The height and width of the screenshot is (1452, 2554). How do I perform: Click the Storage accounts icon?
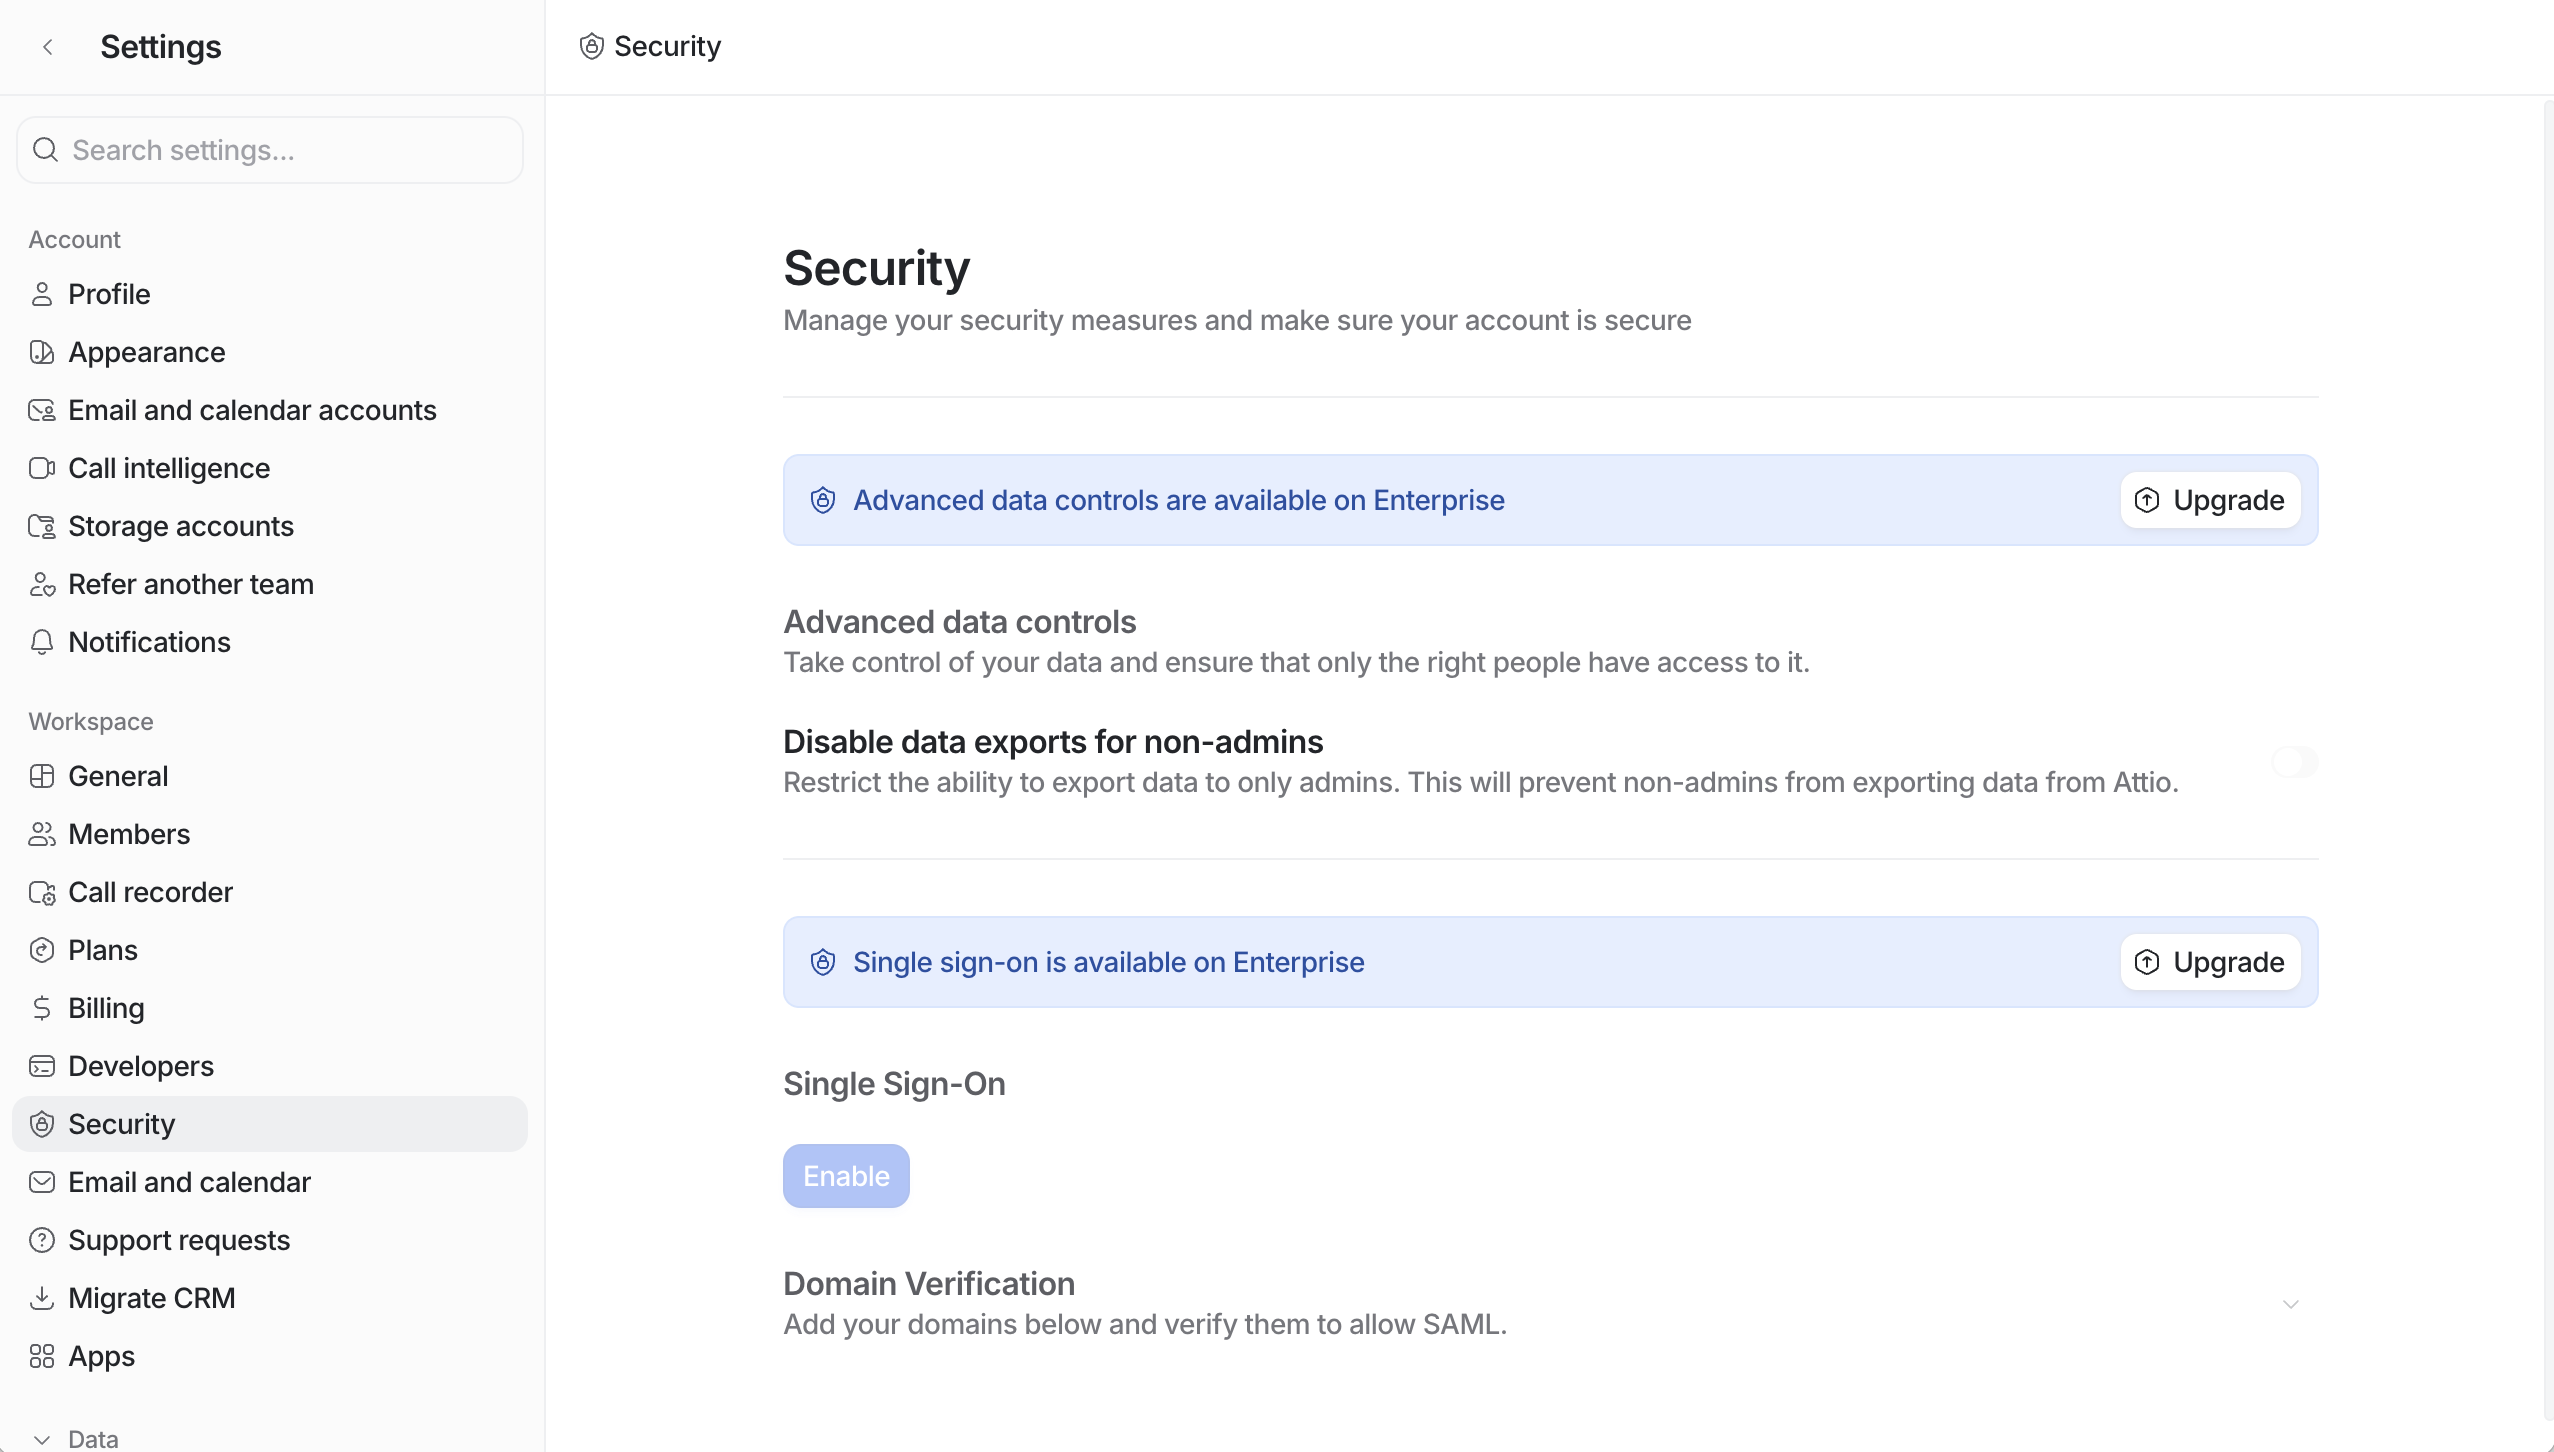pos(42,526)
